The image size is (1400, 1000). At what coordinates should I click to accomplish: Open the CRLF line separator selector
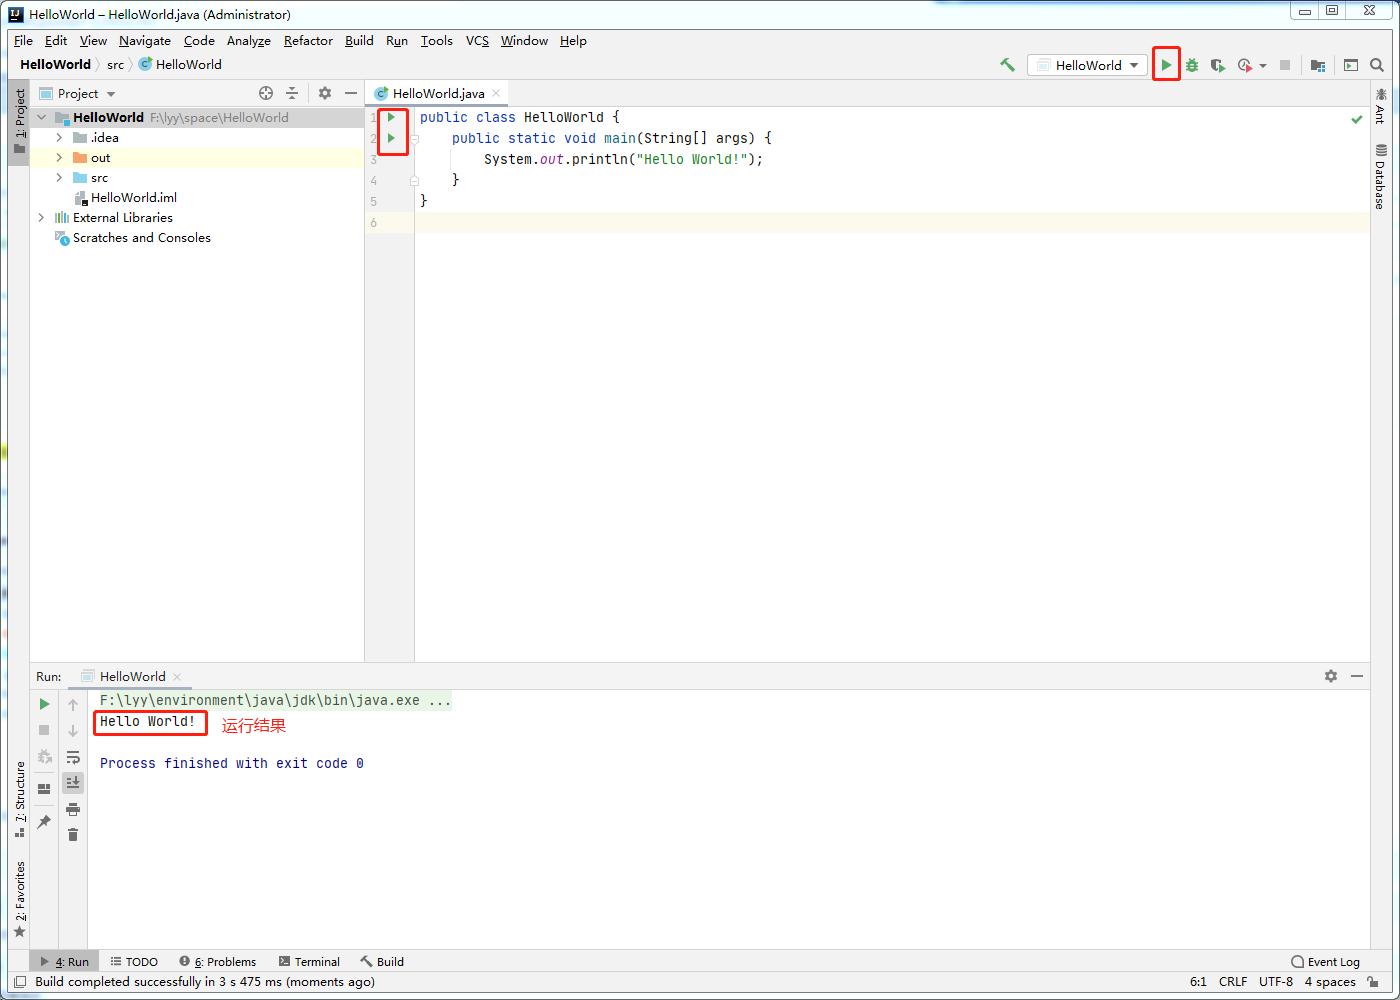pyautogui.click(x=1233, y=982)
